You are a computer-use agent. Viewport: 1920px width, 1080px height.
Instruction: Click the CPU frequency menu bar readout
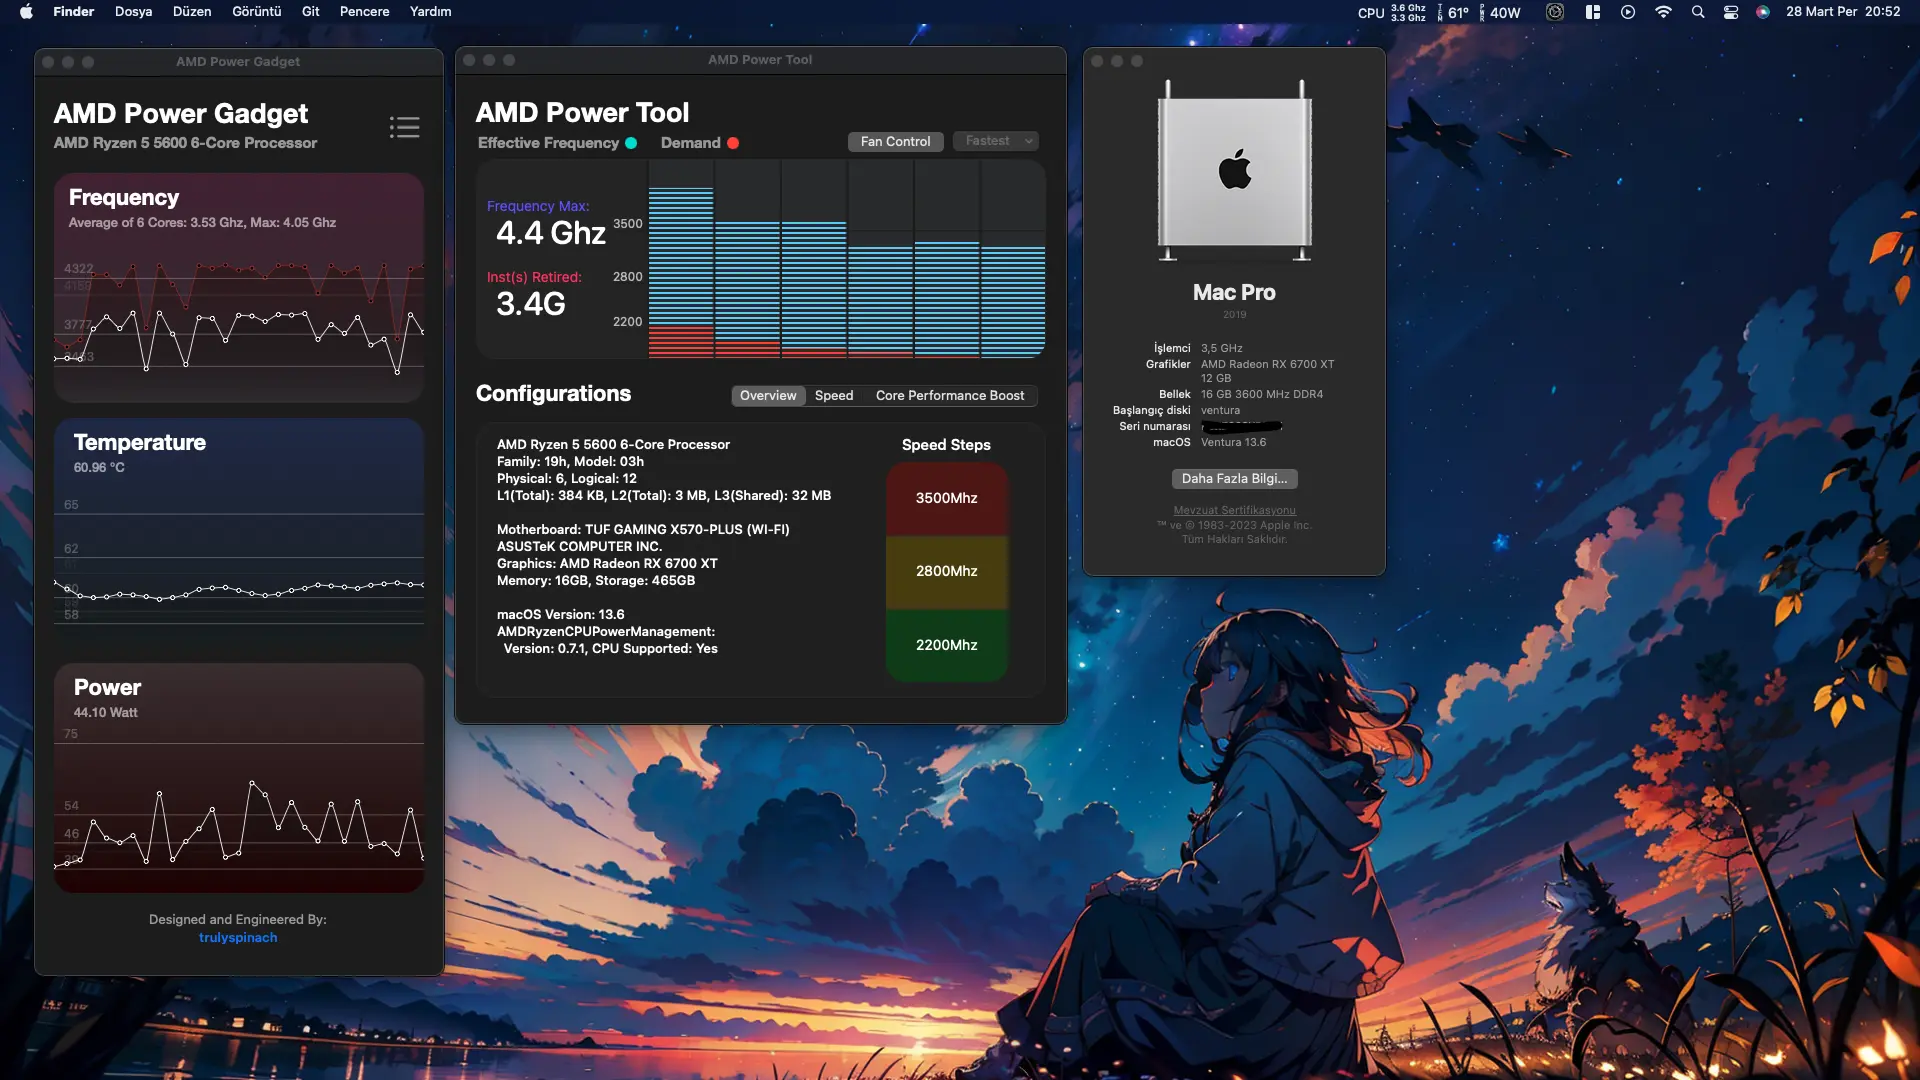pyautogui.click(x=1391, y=12)
